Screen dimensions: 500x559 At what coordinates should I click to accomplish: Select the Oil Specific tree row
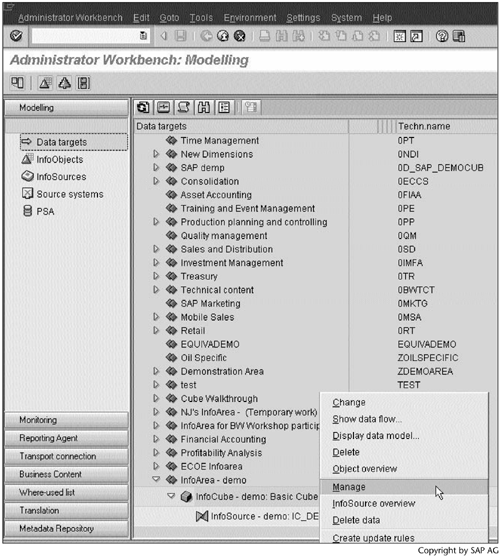click(203, 358)
